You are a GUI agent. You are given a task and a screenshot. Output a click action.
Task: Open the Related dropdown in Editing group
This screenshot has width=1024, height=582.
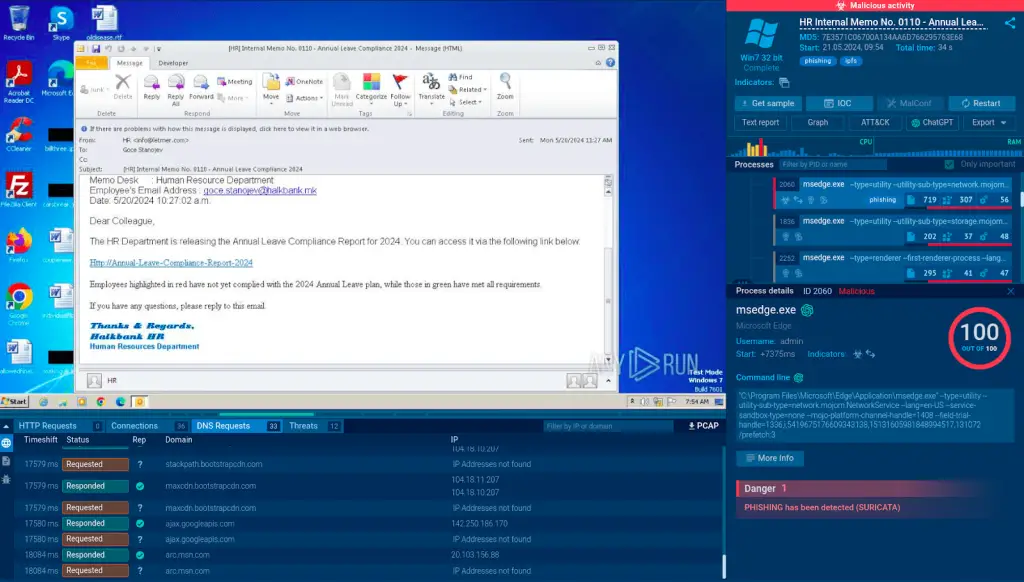point(468,89)
